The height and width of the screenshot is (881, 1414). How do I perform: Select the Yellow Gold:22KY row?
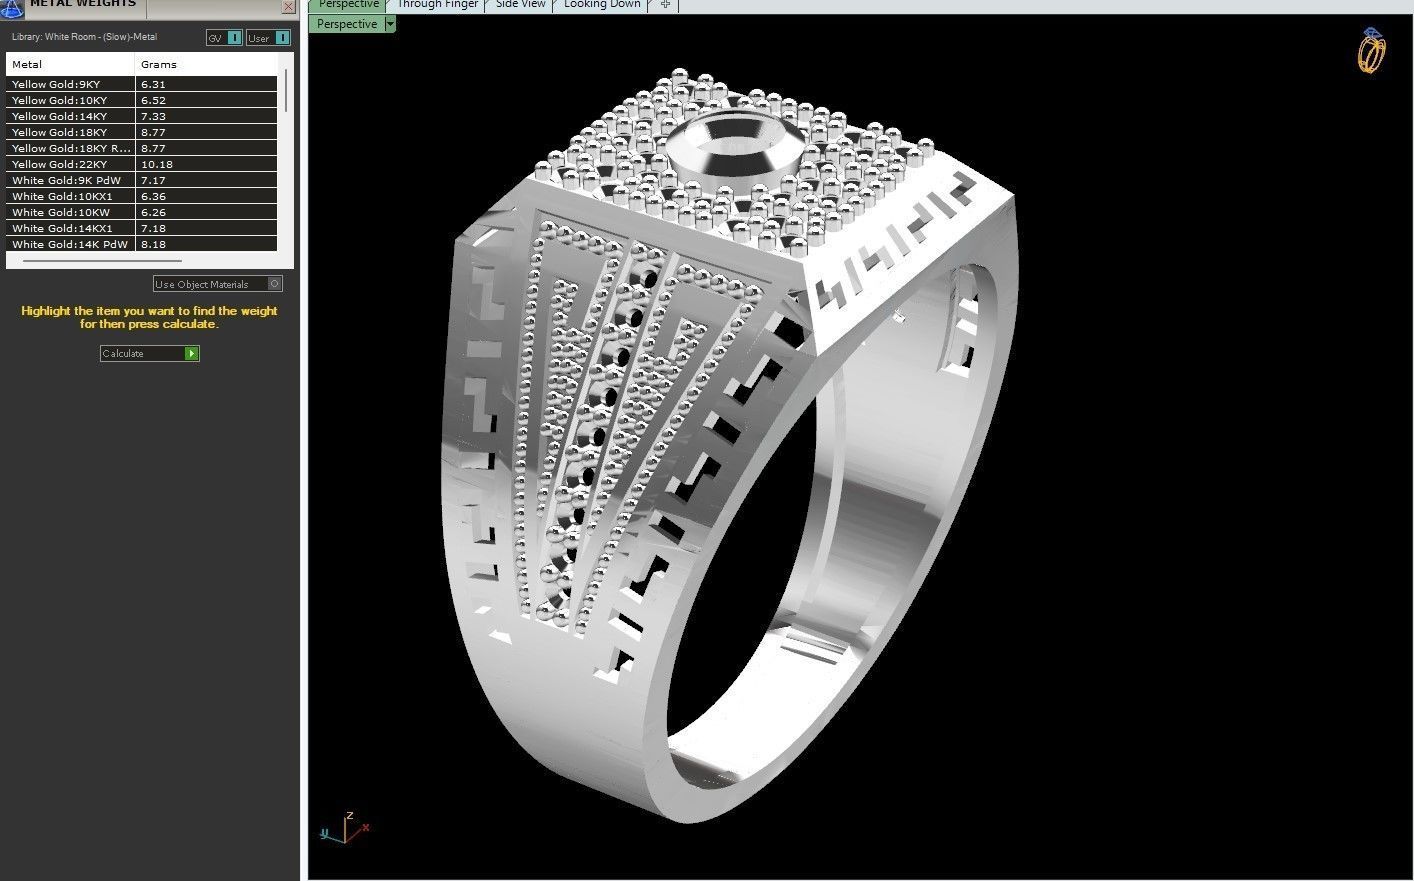tap(142, 164)
